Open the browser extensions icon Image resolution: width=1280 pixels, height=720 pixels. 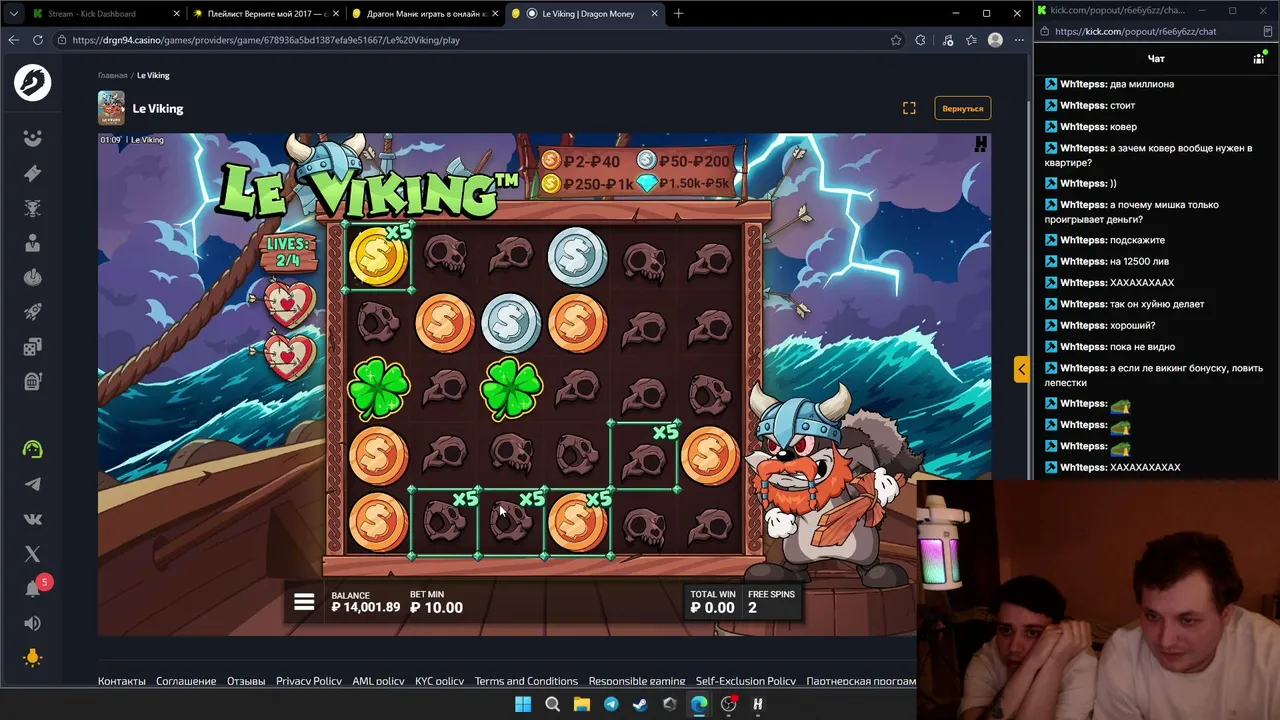pyautogui.click(x=921, y=40)
